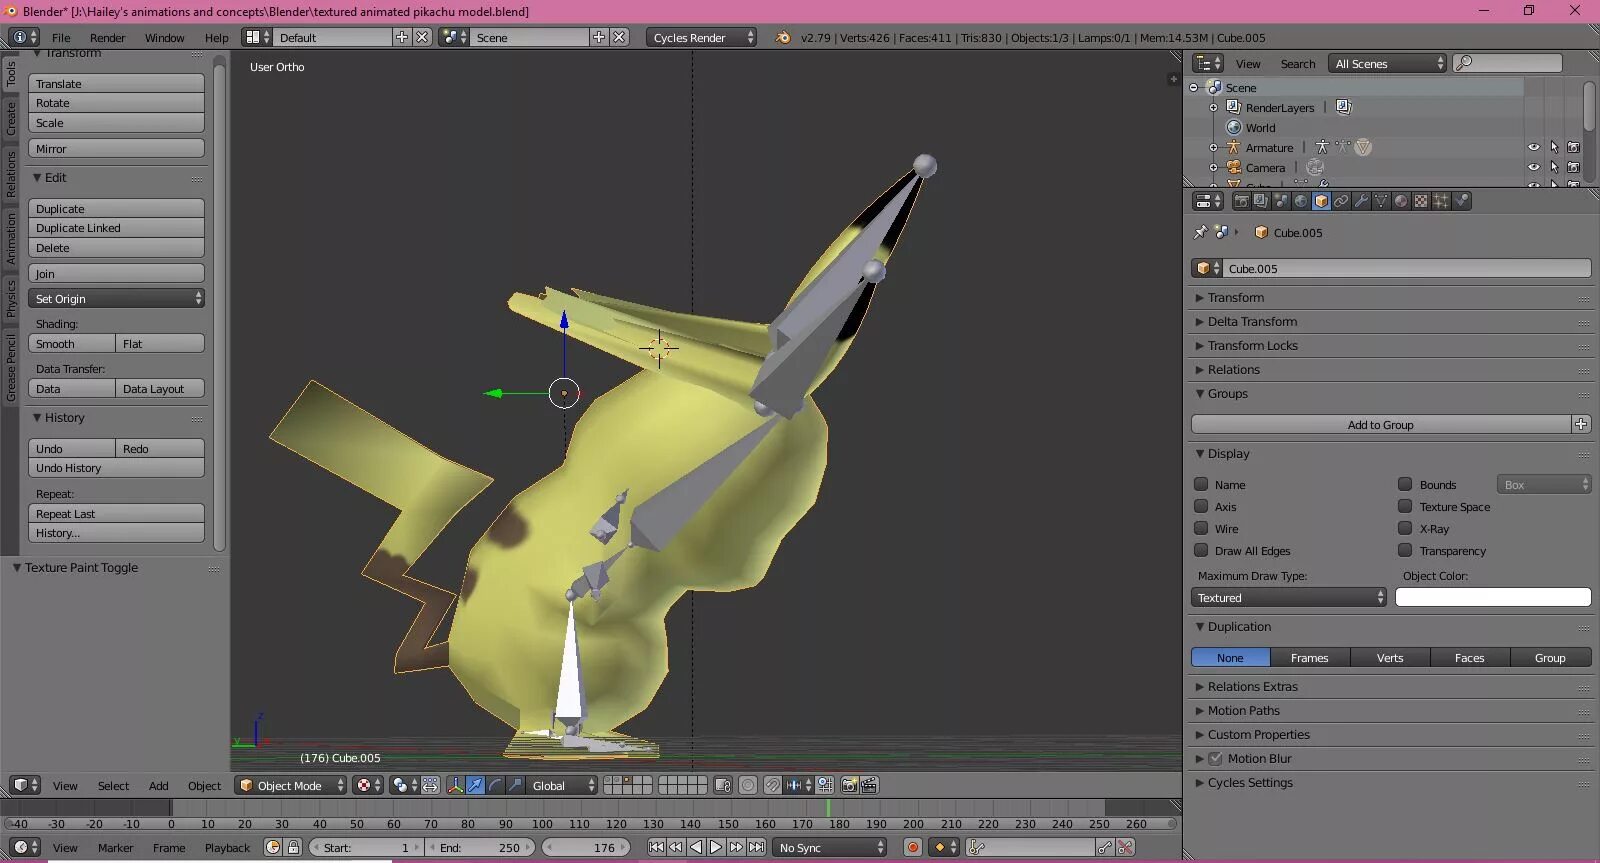Expand the Cycles Settings panel
This screenshot has height=863, width=1600.
[1250, 782]
